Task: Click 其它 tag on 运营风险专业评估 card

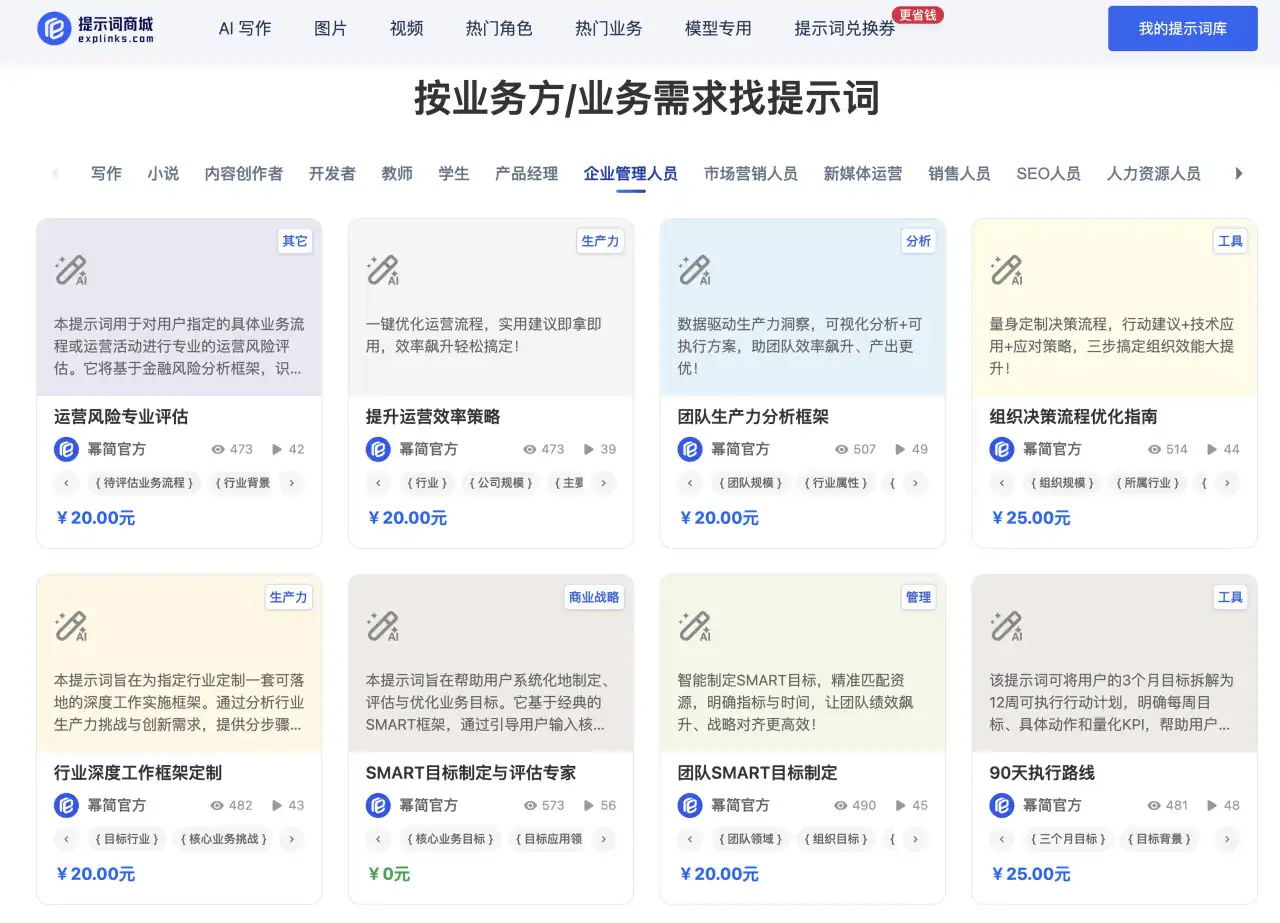Action: point(295,241)
